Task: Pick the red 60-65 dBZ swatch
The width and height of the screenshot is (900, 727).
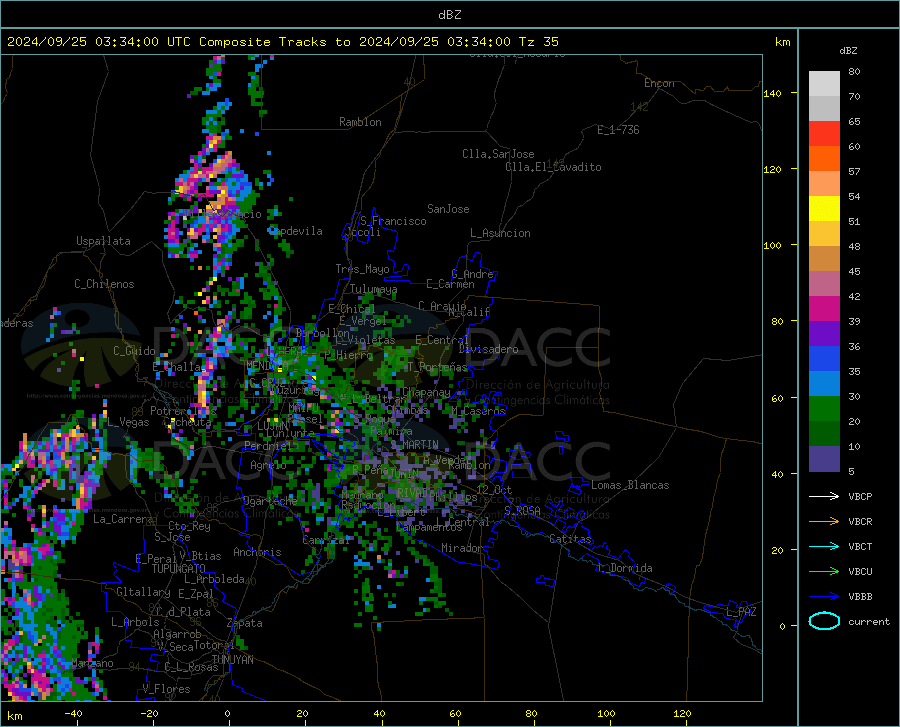Action: pos(824,134)
